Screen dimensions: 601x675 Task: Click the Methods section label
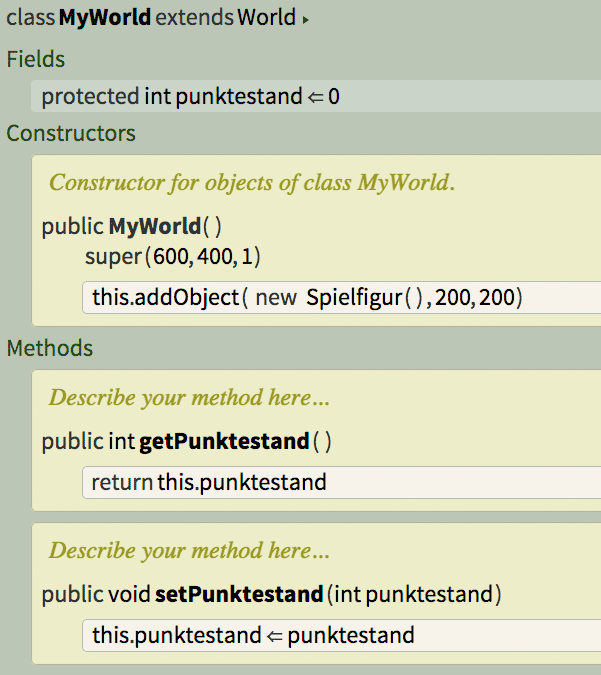click(x=50, y=349)
